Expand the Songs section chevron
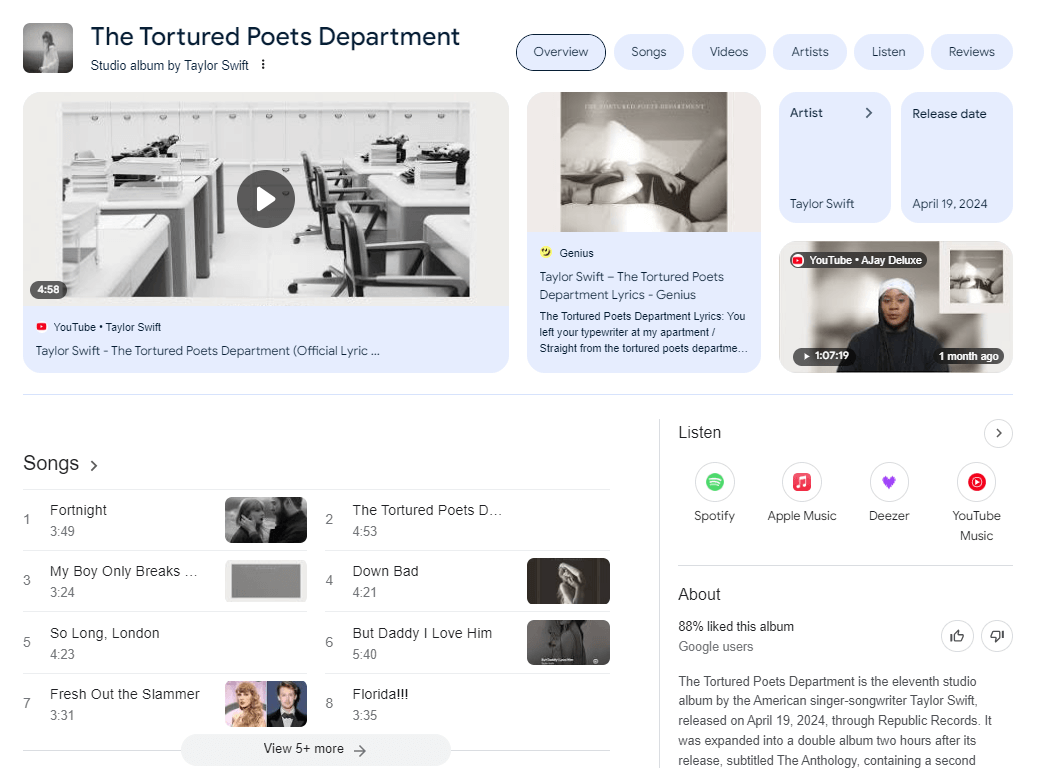The image size is (1048, 768). (x=93, y=464)
